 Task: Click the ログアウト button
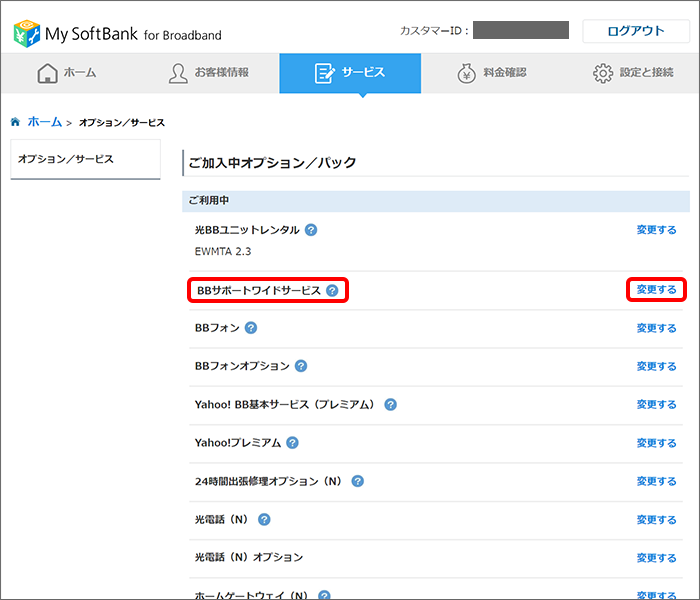click(x=636, y=31)
